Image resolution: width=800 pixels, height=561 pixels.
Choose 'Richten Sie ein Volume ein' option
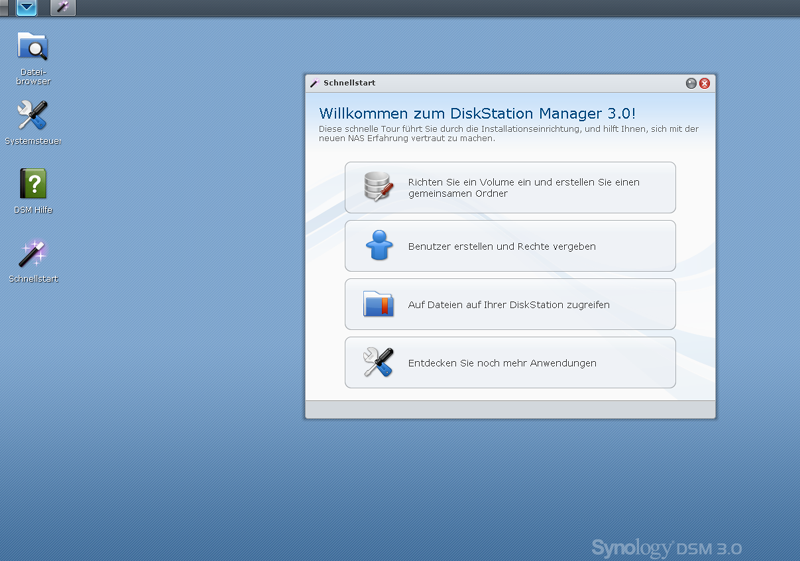coord(510,188)
